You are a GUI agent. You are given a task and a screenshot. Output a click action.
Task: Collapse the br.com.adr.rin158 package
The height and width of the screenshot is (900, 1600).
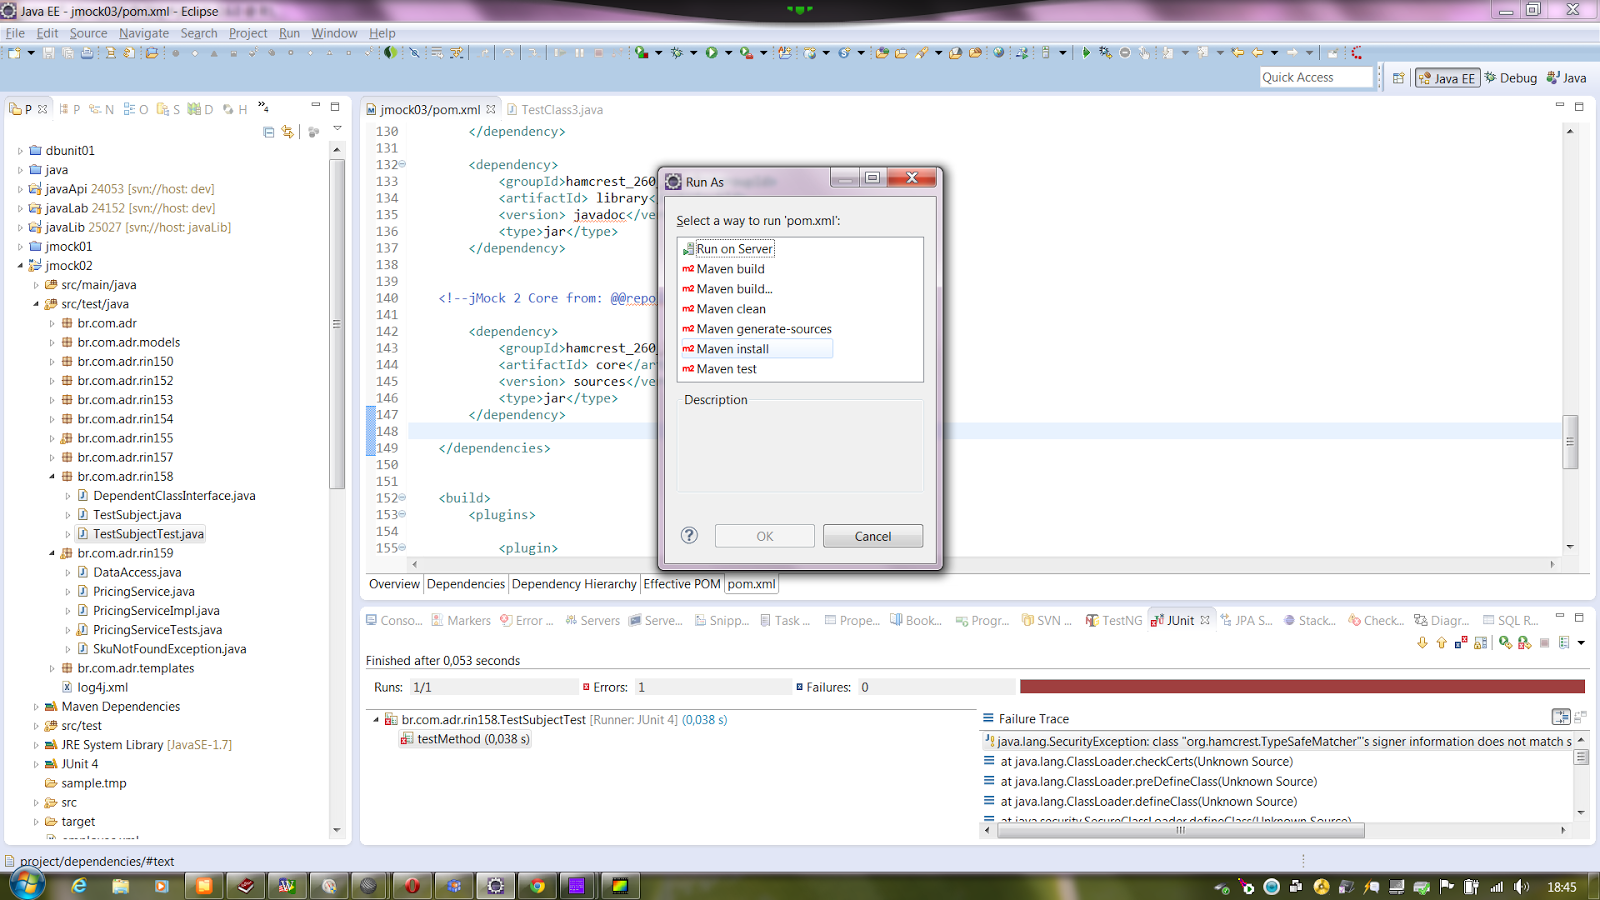pos(52,477)
